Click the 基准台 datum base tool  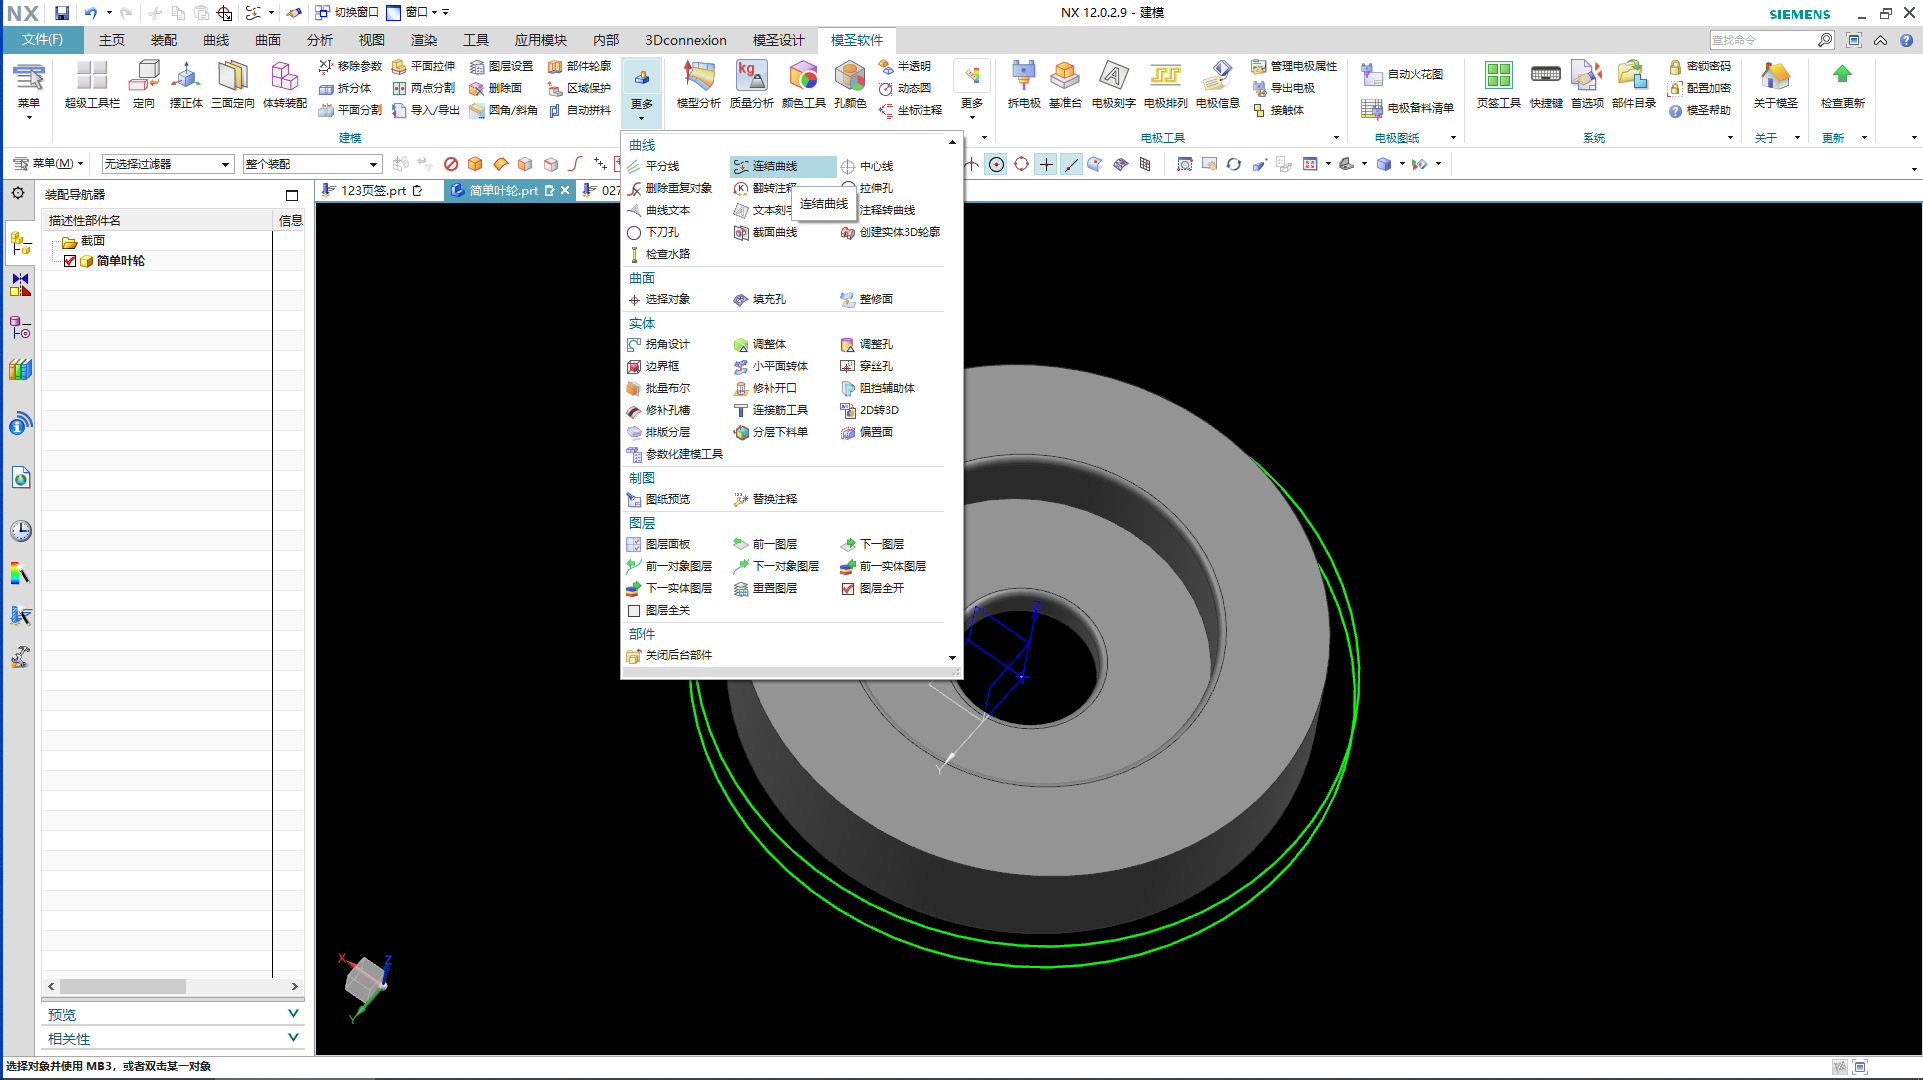[x=1065, y=84]
